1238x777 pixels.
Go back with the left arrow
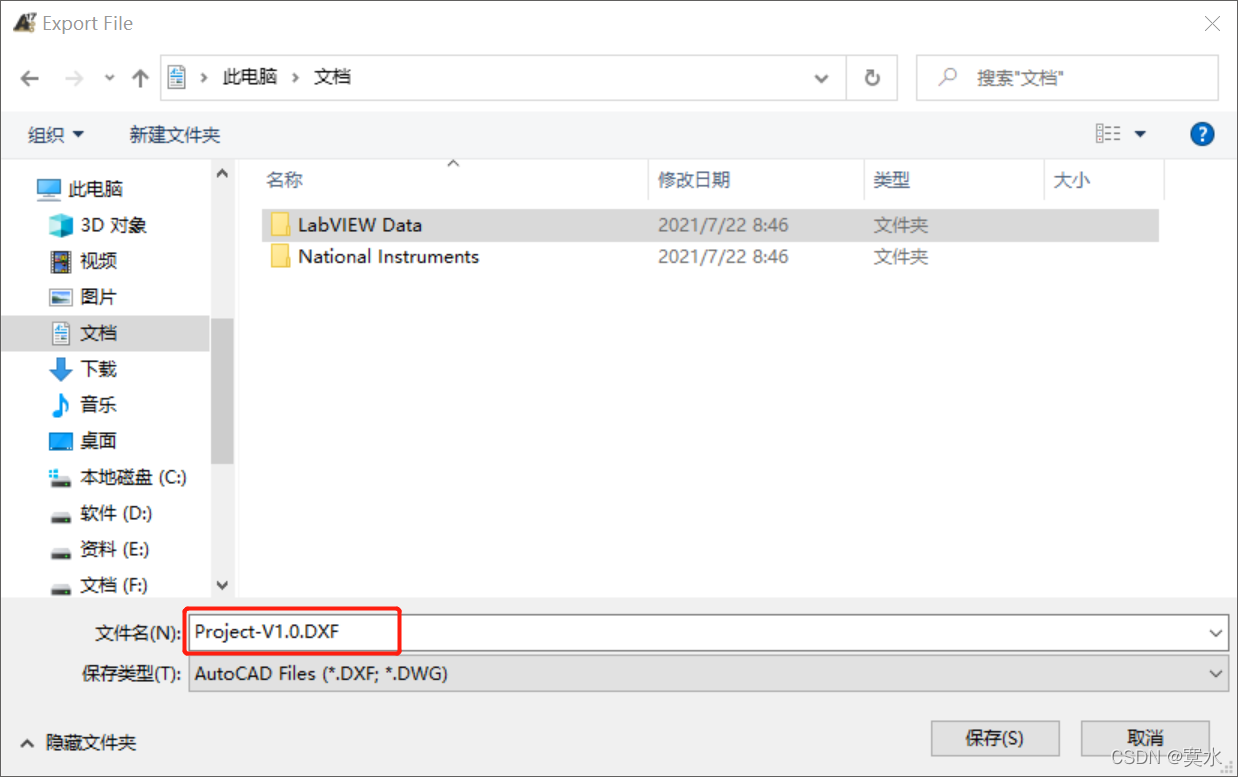(x=30, y=78)
